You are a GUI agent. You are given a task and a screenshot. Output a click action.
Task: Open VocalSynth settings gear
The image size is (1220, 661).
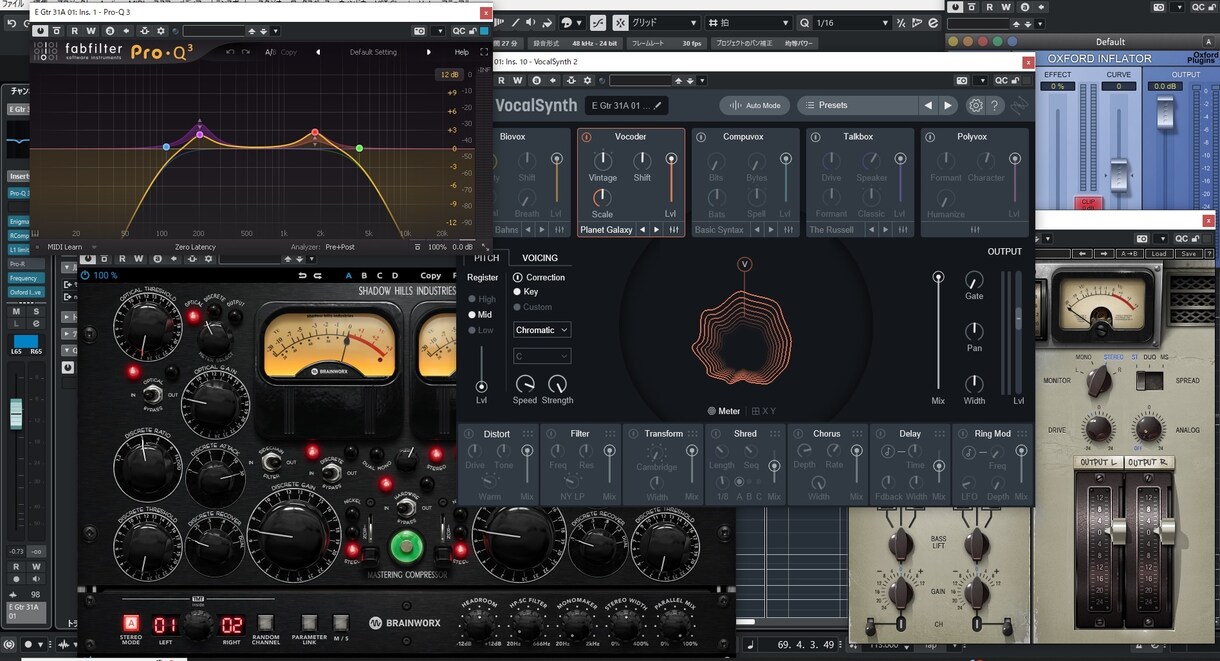[x=976, y=105]
